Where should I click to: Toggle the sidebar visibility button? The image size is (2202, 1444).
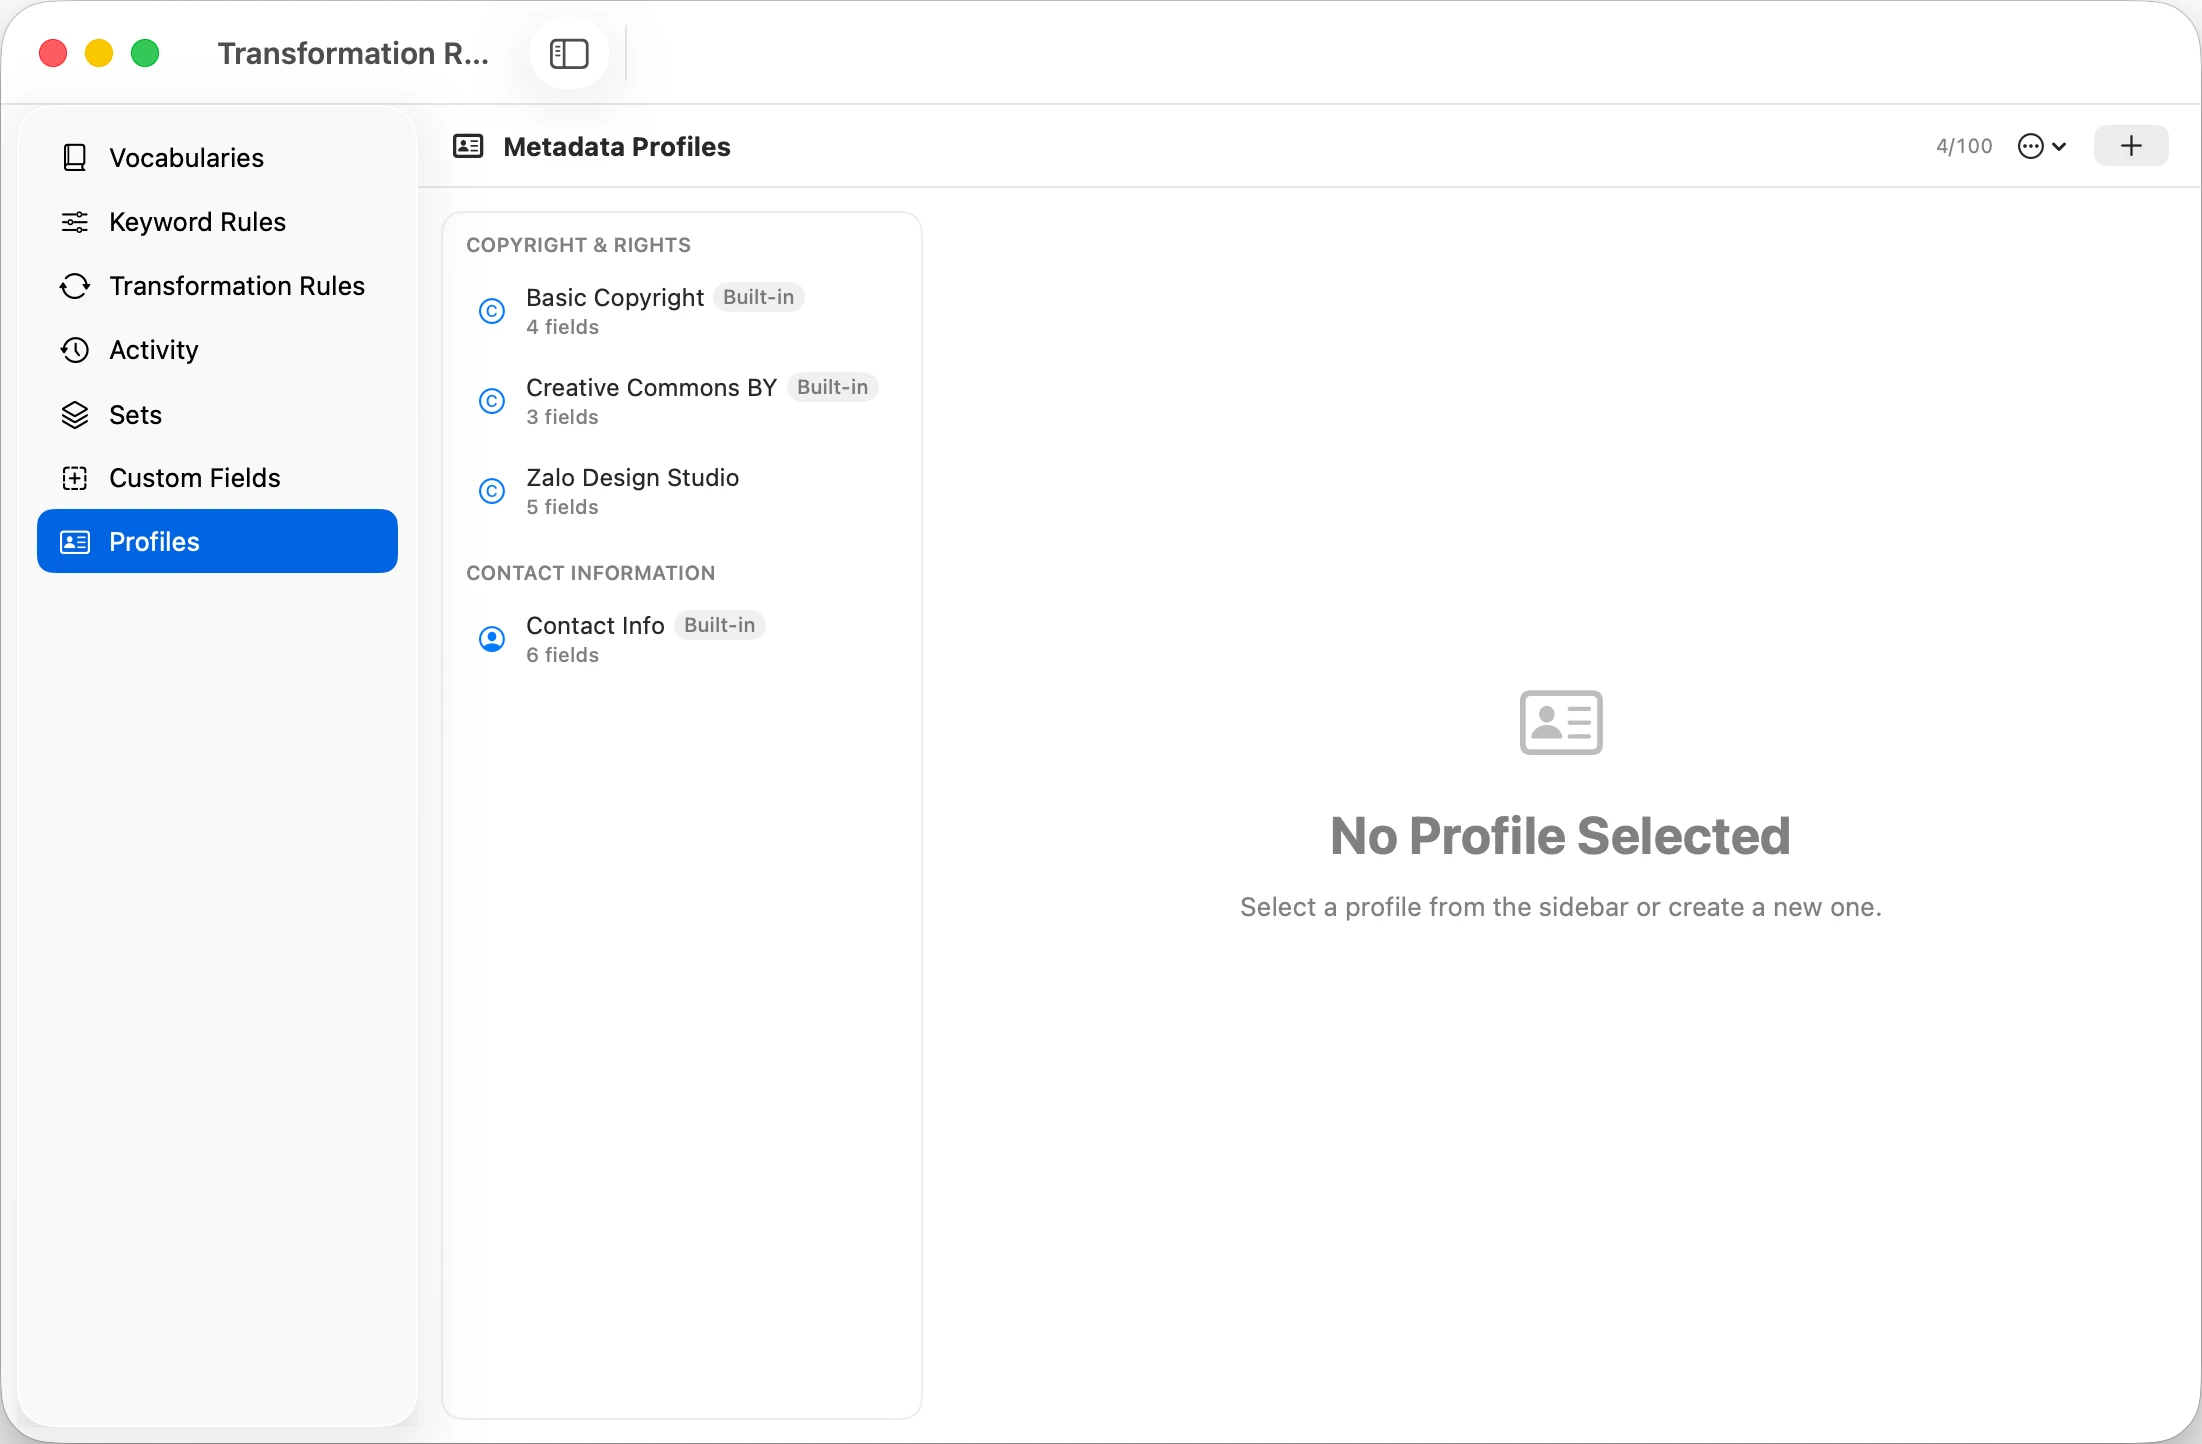pos(569,54)
